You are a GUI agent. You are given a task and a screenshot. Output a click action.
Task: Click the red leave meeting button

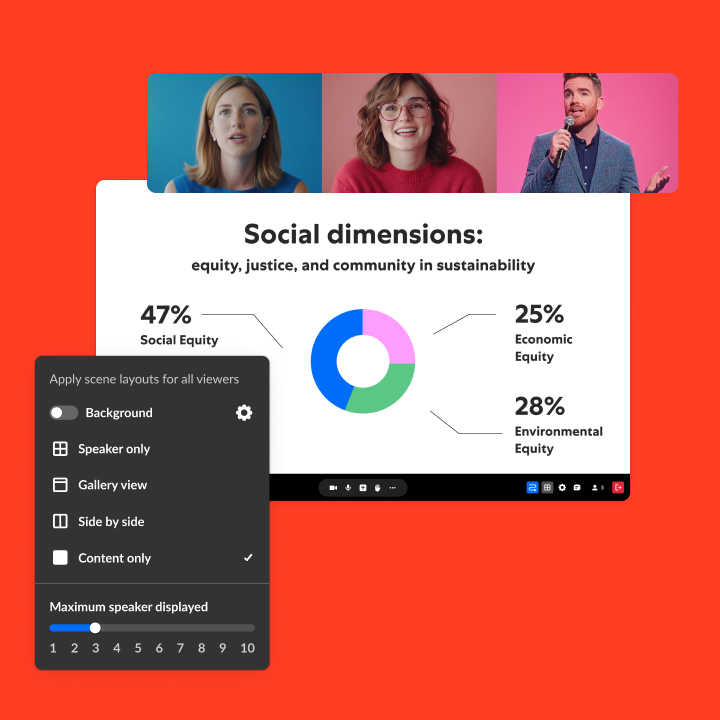618,488
